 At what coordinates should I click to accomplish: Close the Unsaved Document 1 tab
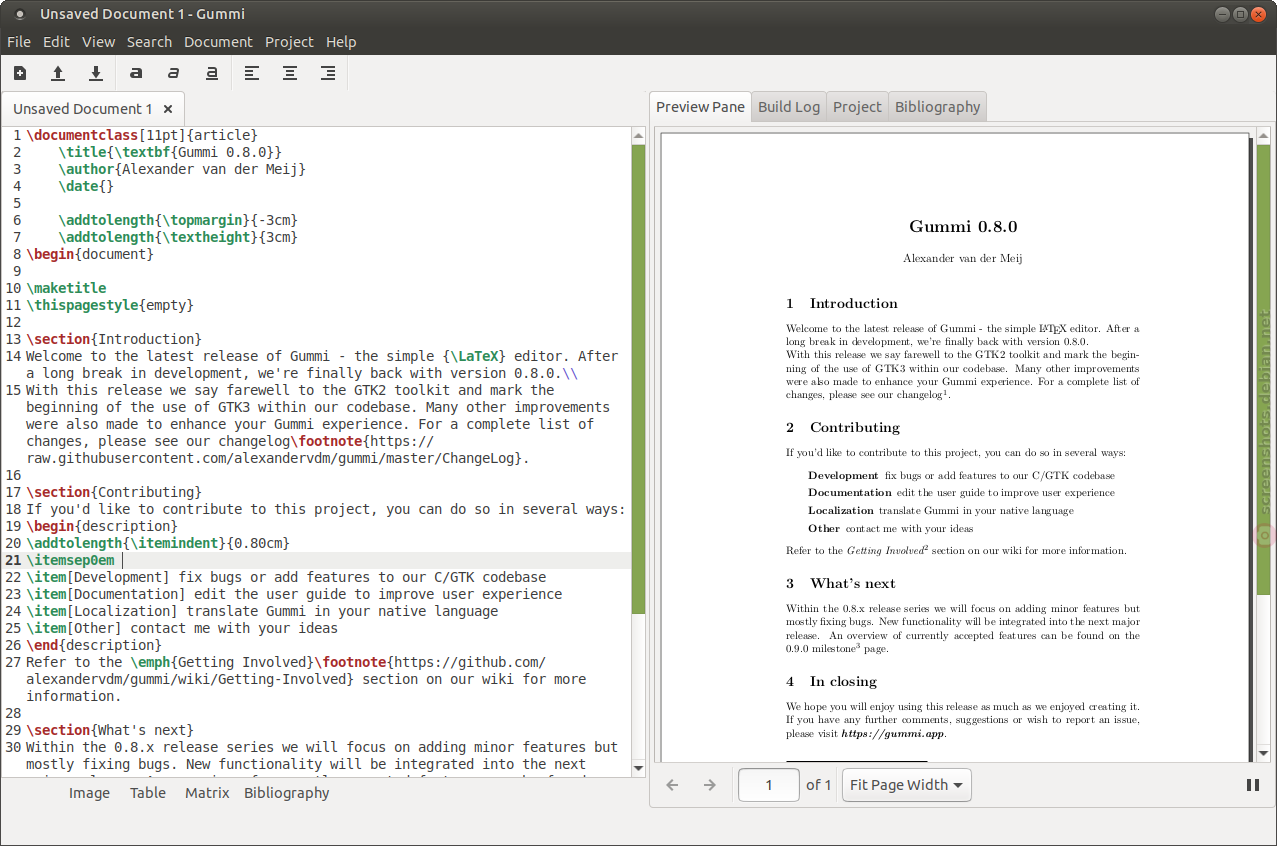click(168, 109)
